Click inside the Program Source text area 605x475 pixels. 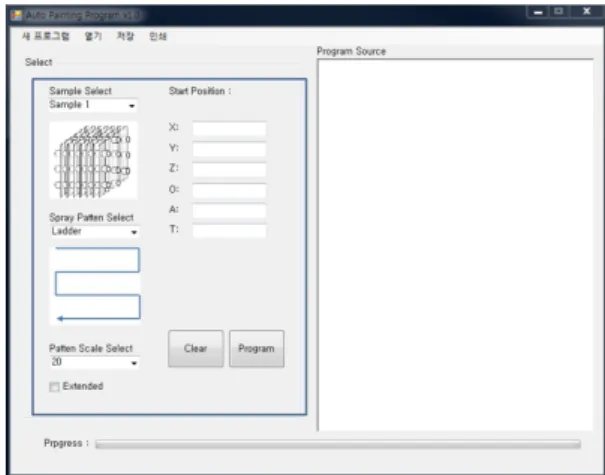point(455,245)
